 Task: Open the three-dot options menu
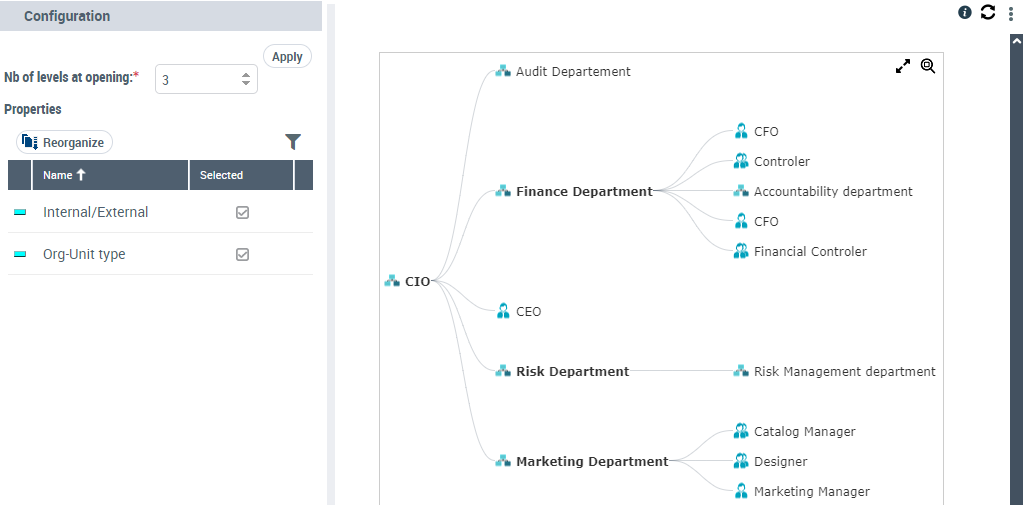[x=1010, y=13]
